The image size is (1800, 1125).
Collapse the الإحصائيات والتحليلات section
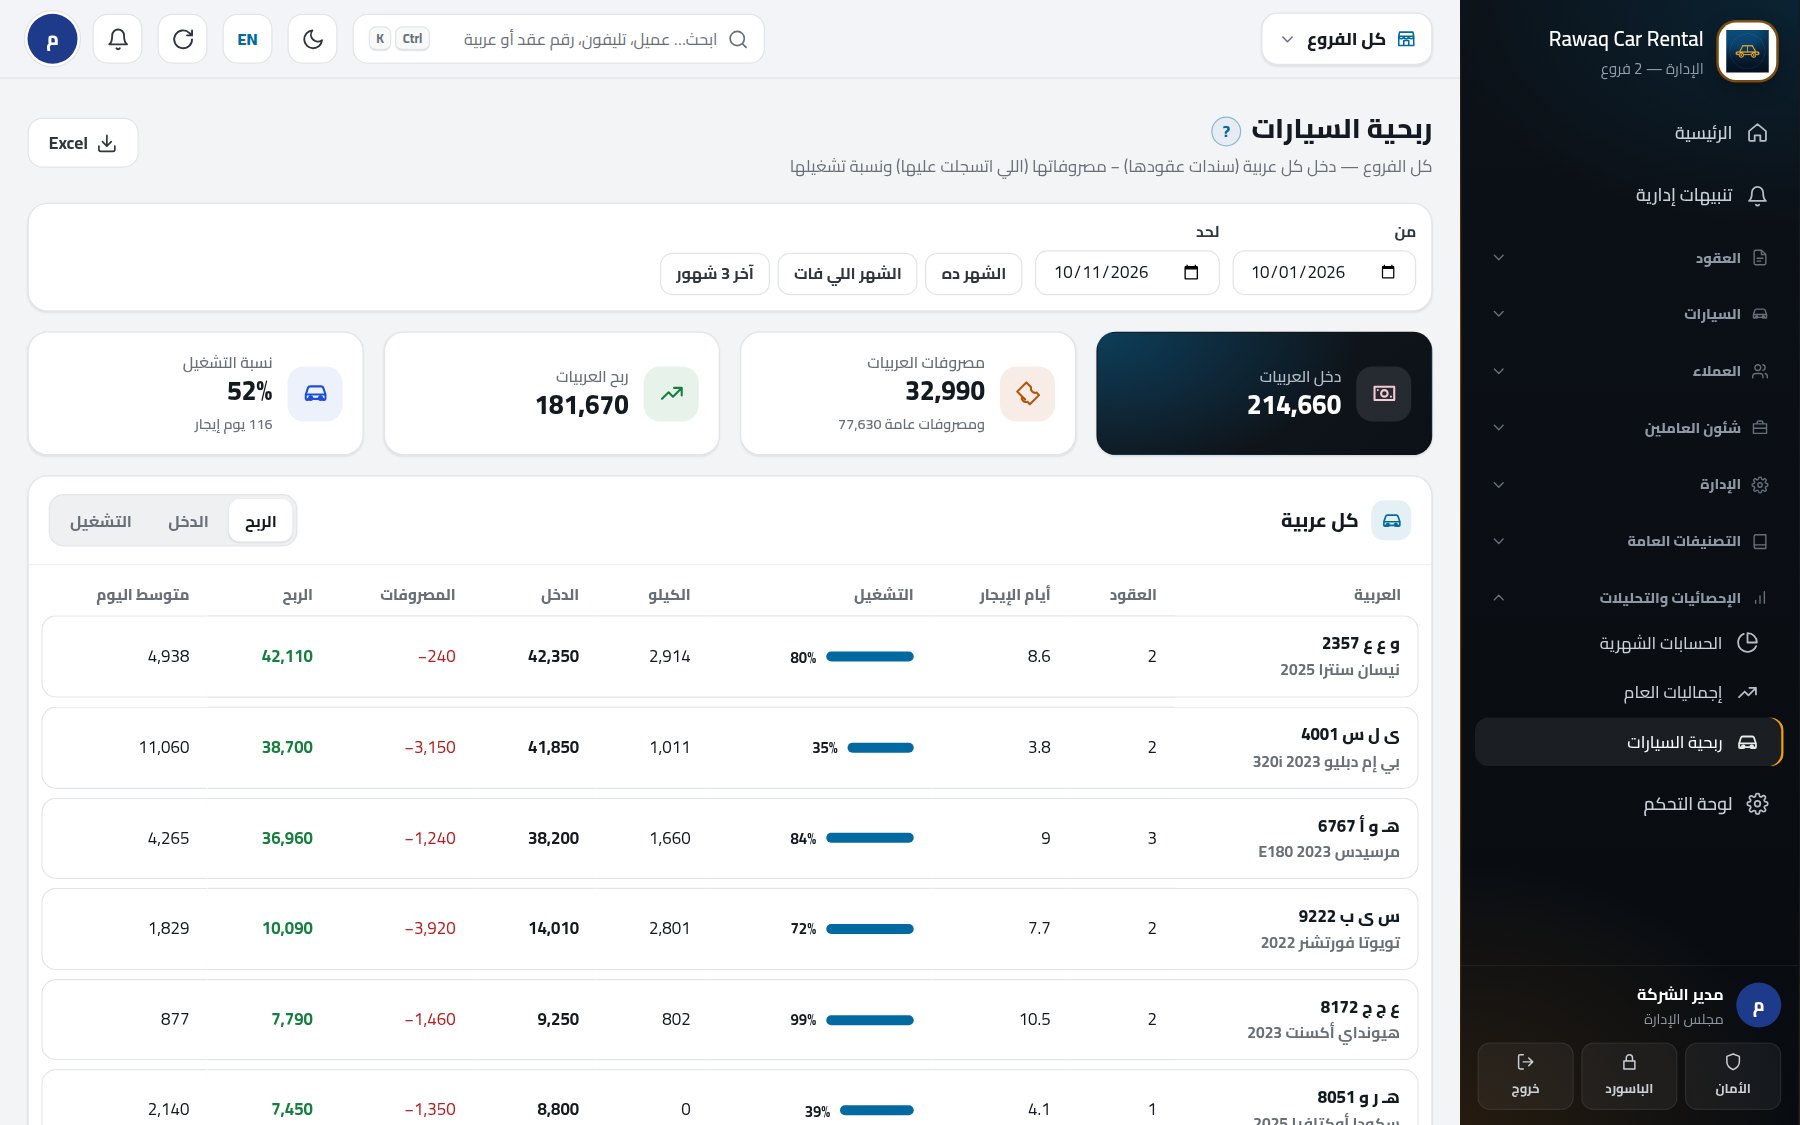coord(1630,598)
